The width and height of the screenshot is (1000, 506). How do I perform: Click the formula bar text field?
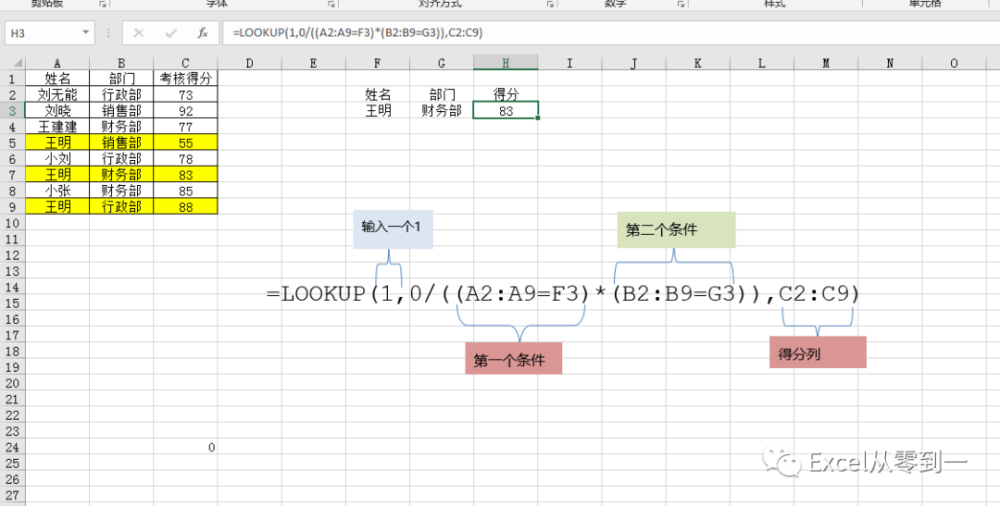pyautogui.click(x=609, y=33)
